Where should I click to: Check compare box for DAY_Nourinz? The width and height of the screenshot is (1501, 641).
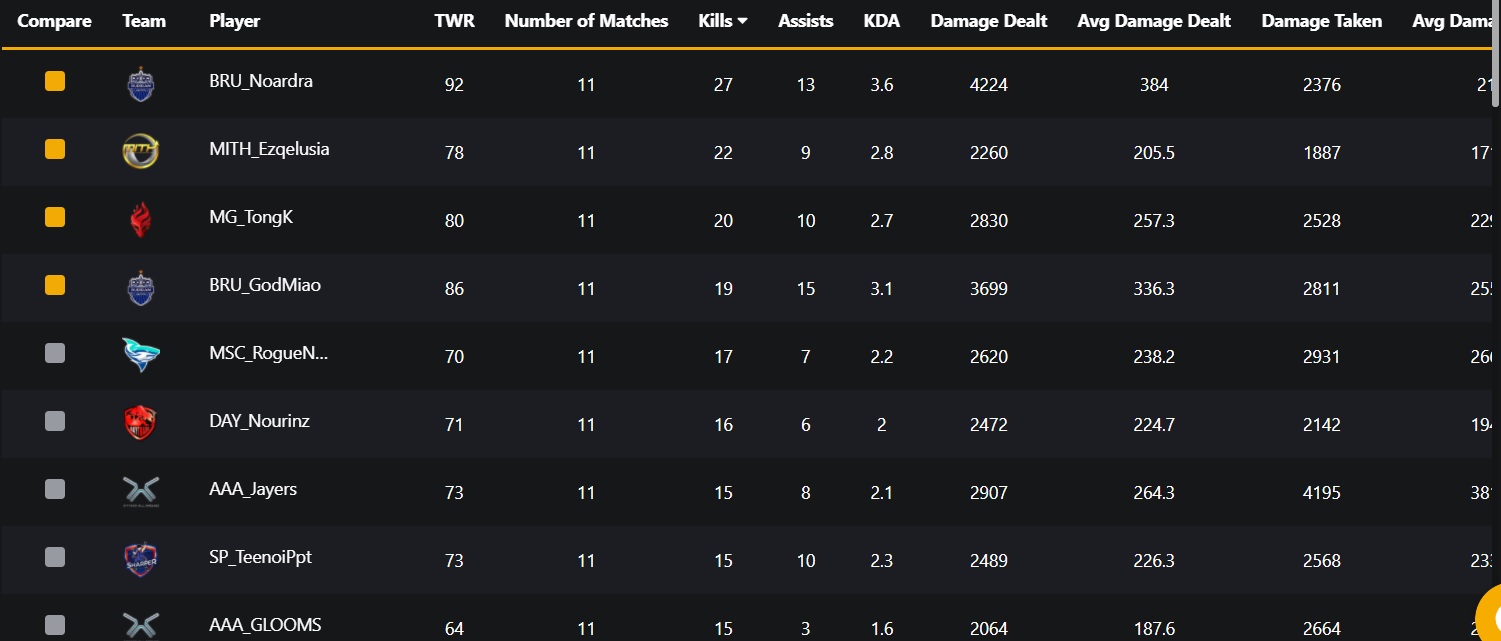click(55, 421)
